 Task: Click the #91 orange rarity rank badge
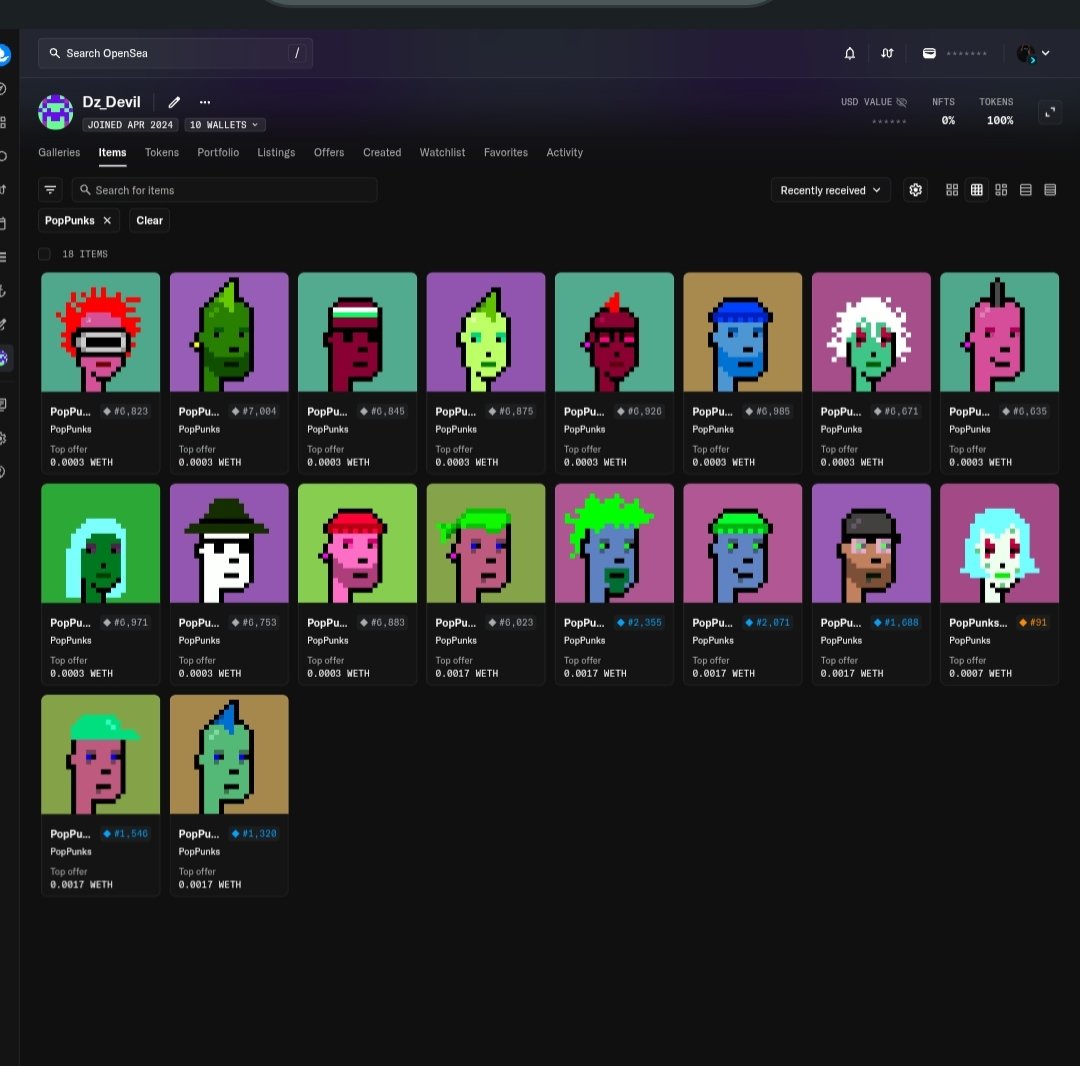[x=1033, y=623]
